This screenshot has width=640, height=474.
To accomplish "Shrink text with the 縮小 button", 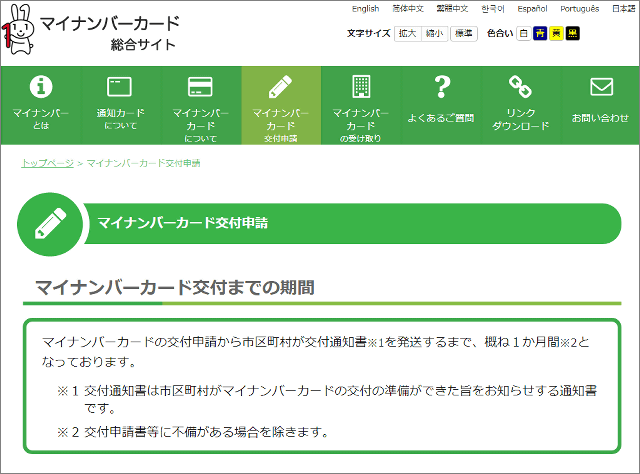I will (x=435, y=33).
